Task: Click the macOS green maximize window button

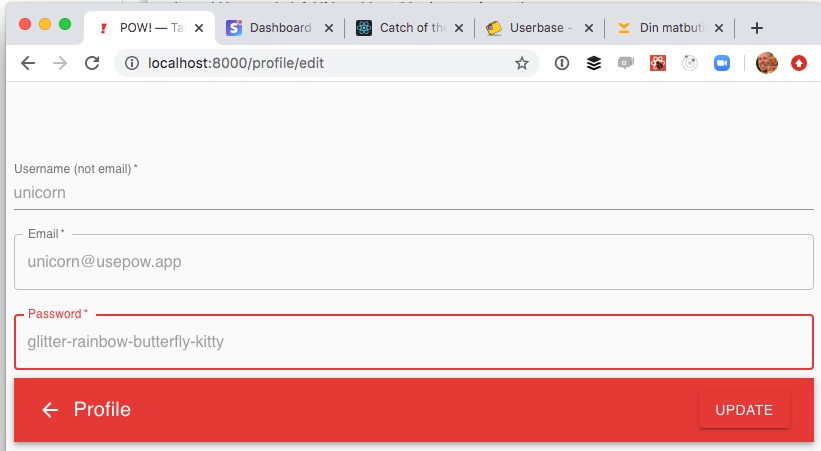Action: (65, 24)
